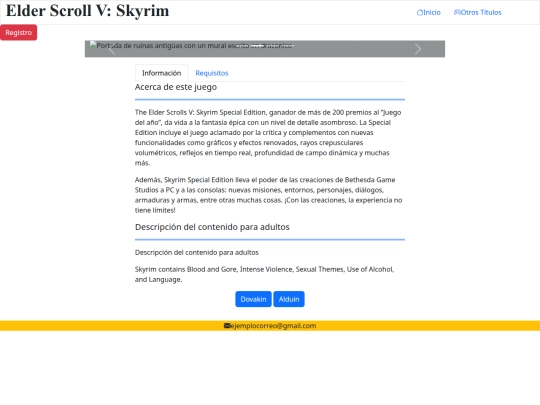Select the Información tab
The image size is (540, 405).
[162, 73]
